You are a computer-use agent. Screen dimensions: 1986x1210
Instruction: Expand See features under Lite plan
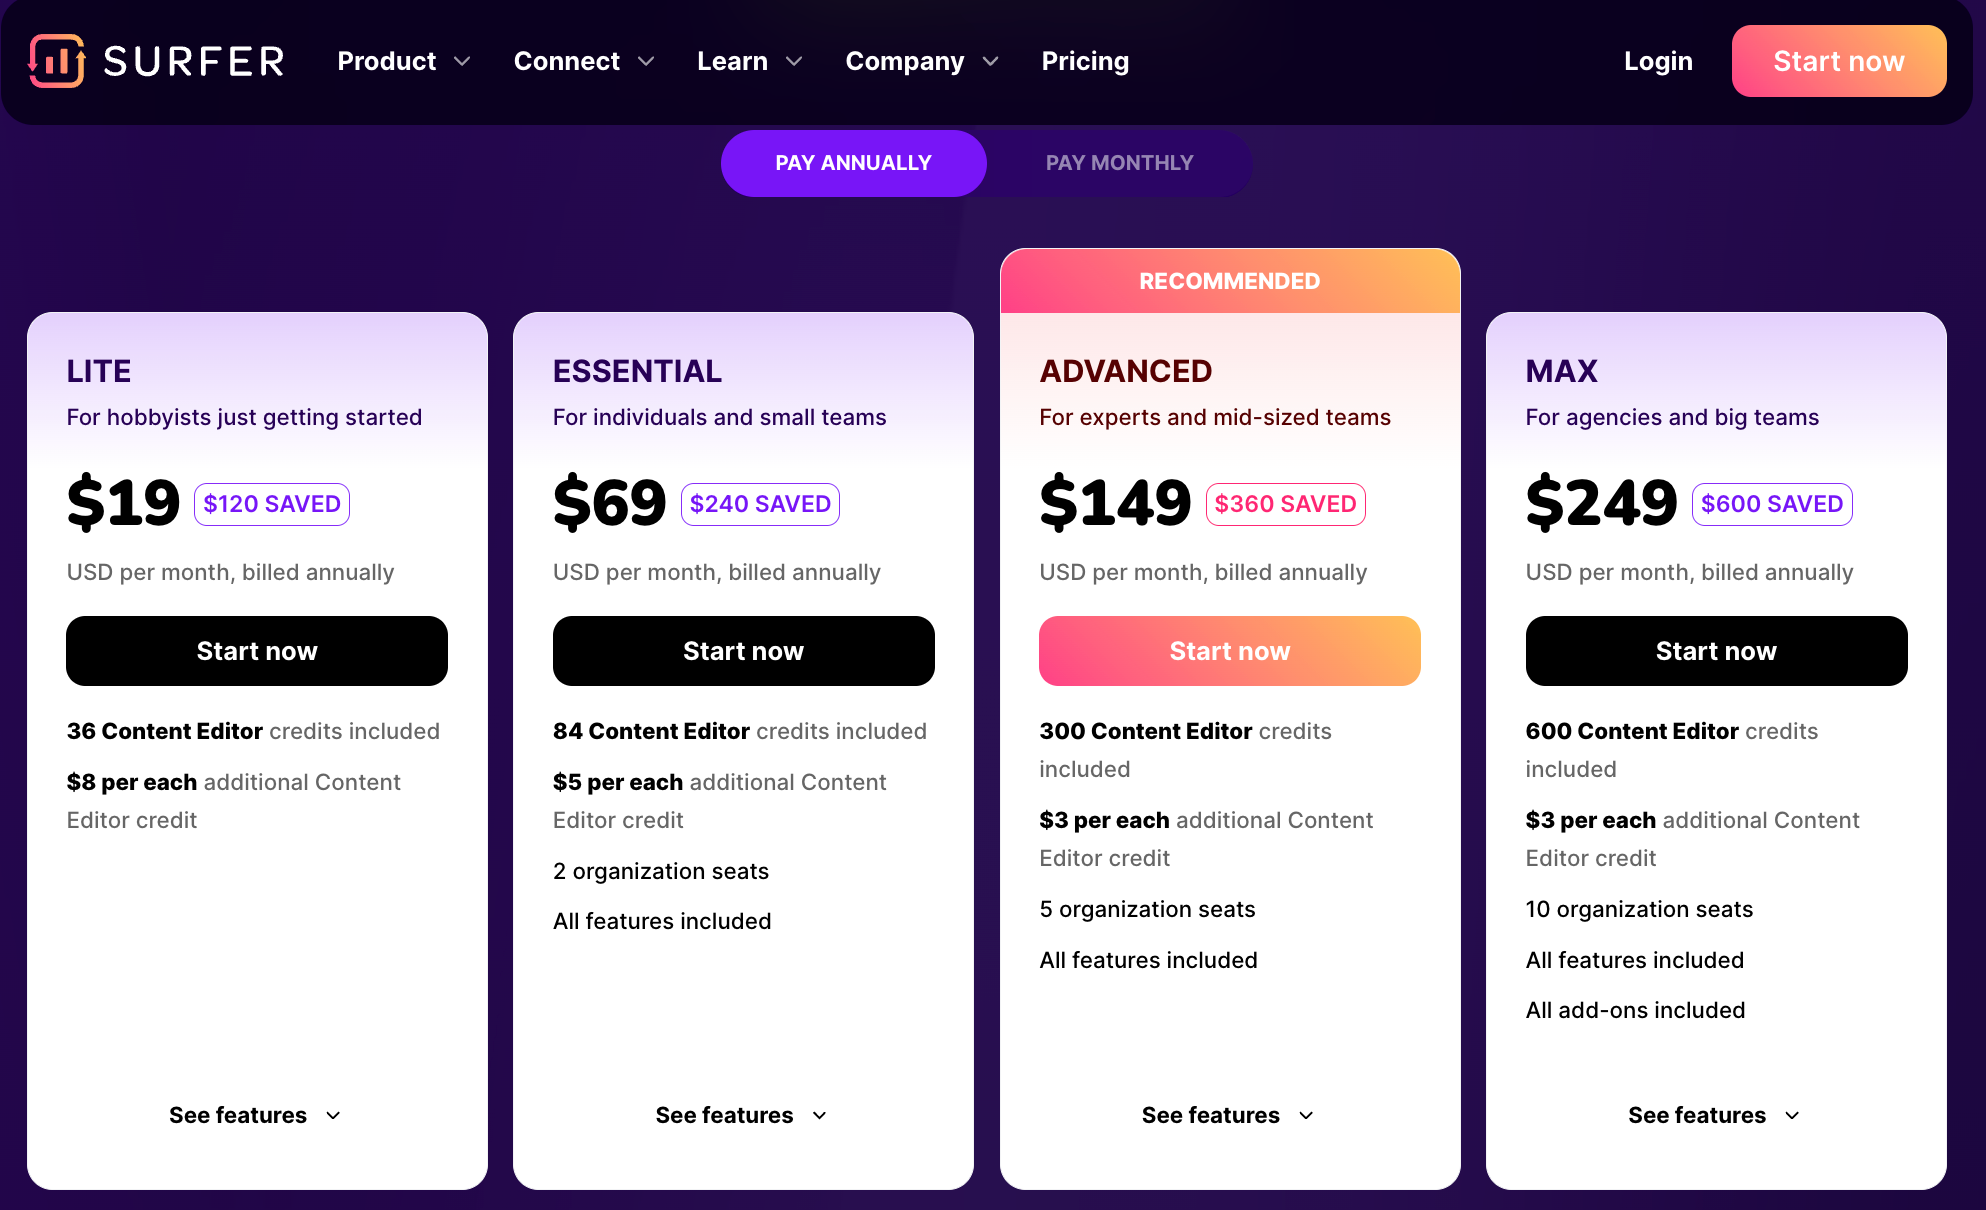256,1114
